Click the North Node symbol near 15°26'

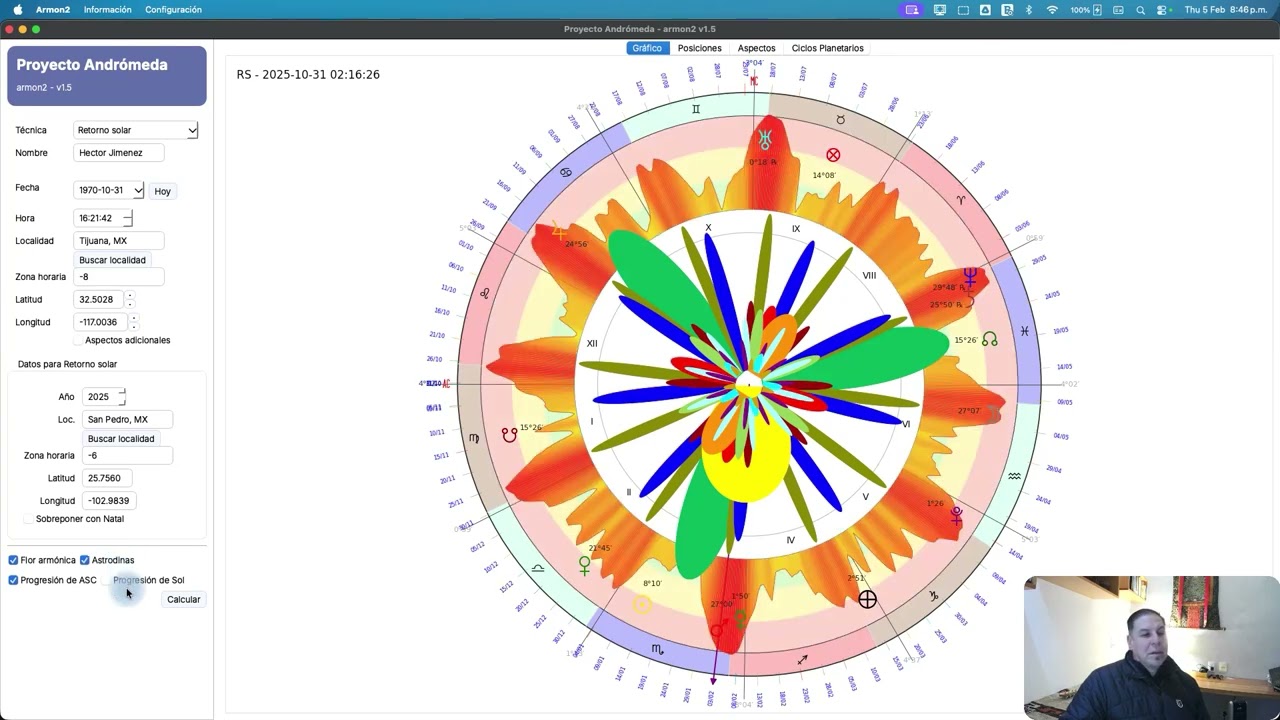click(x=989, y=340)
